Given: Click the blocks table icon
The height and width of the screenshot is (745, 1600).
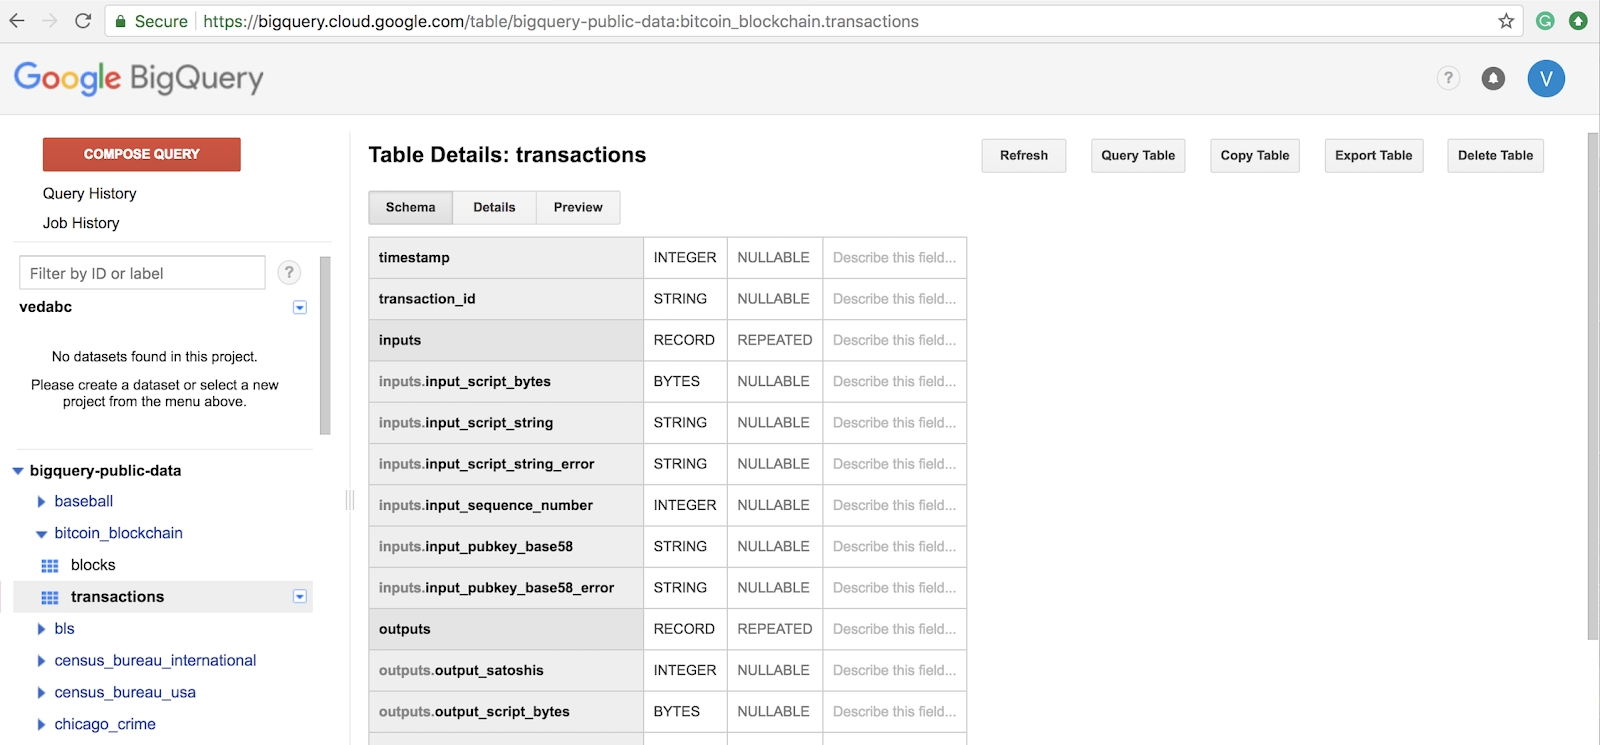Looking at the screenshot, I should pos(50,566).
